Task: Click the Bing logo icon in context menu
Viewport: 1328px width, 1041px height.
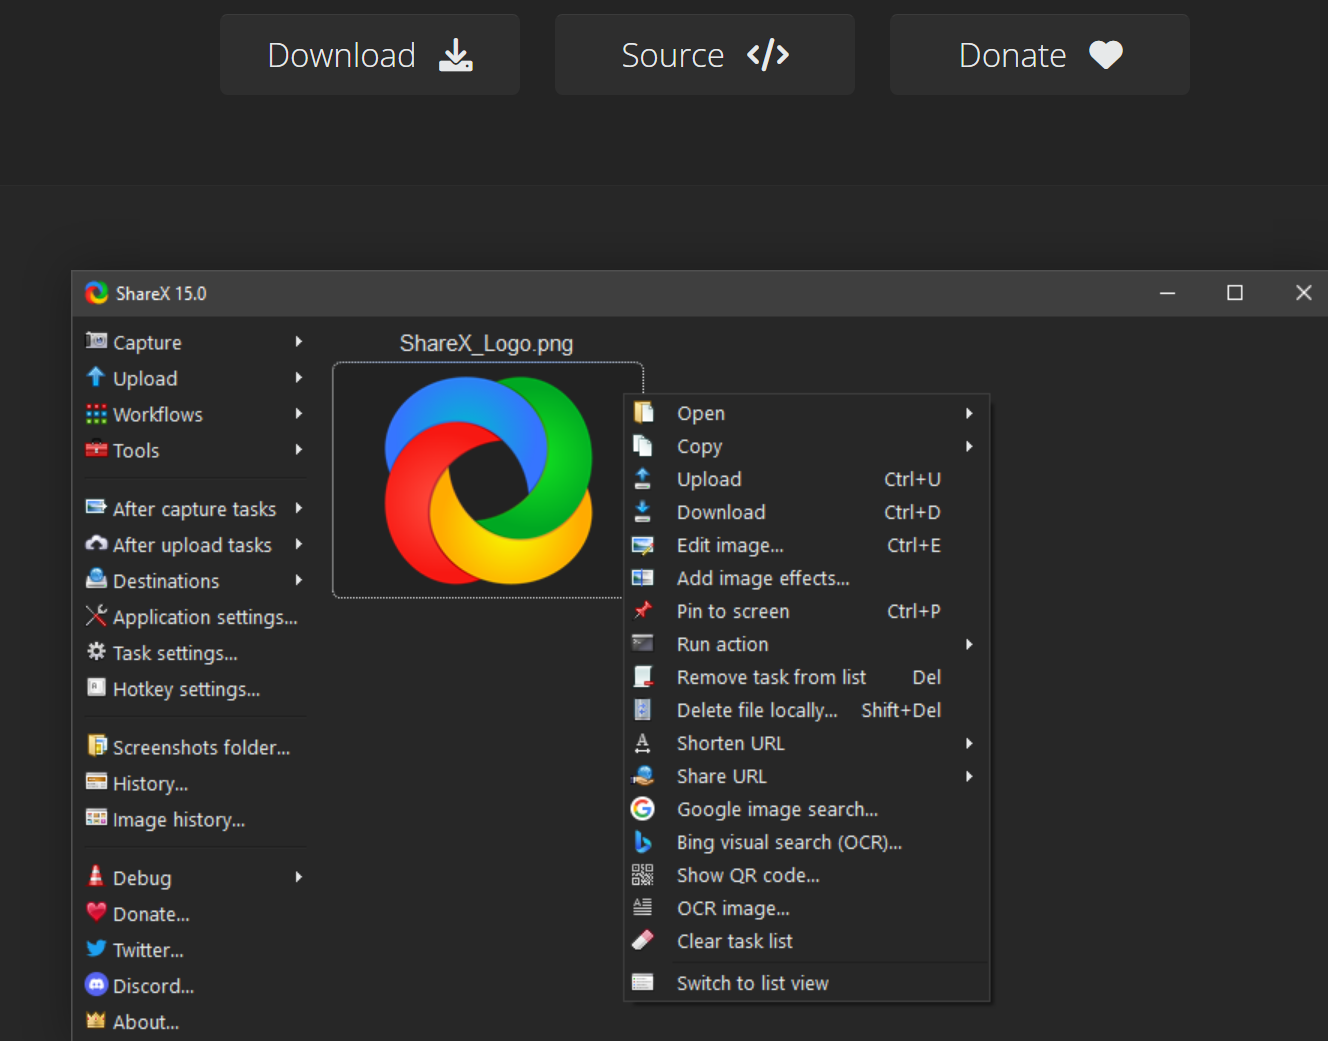Action: 643,842
